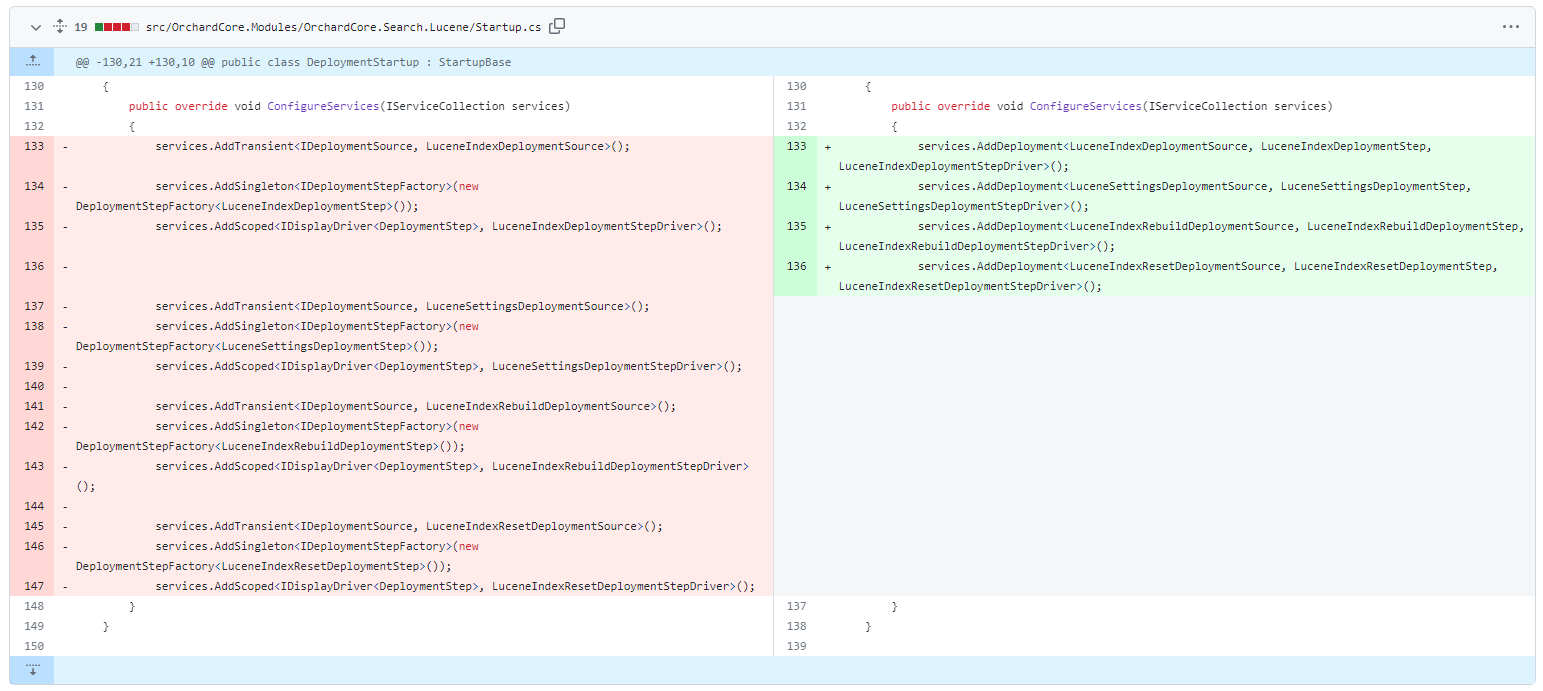Click removed AddScoped LuceneSettingsDeploymentStepDriver line
The image size is (1543, 691).
[x=449, y=366]
